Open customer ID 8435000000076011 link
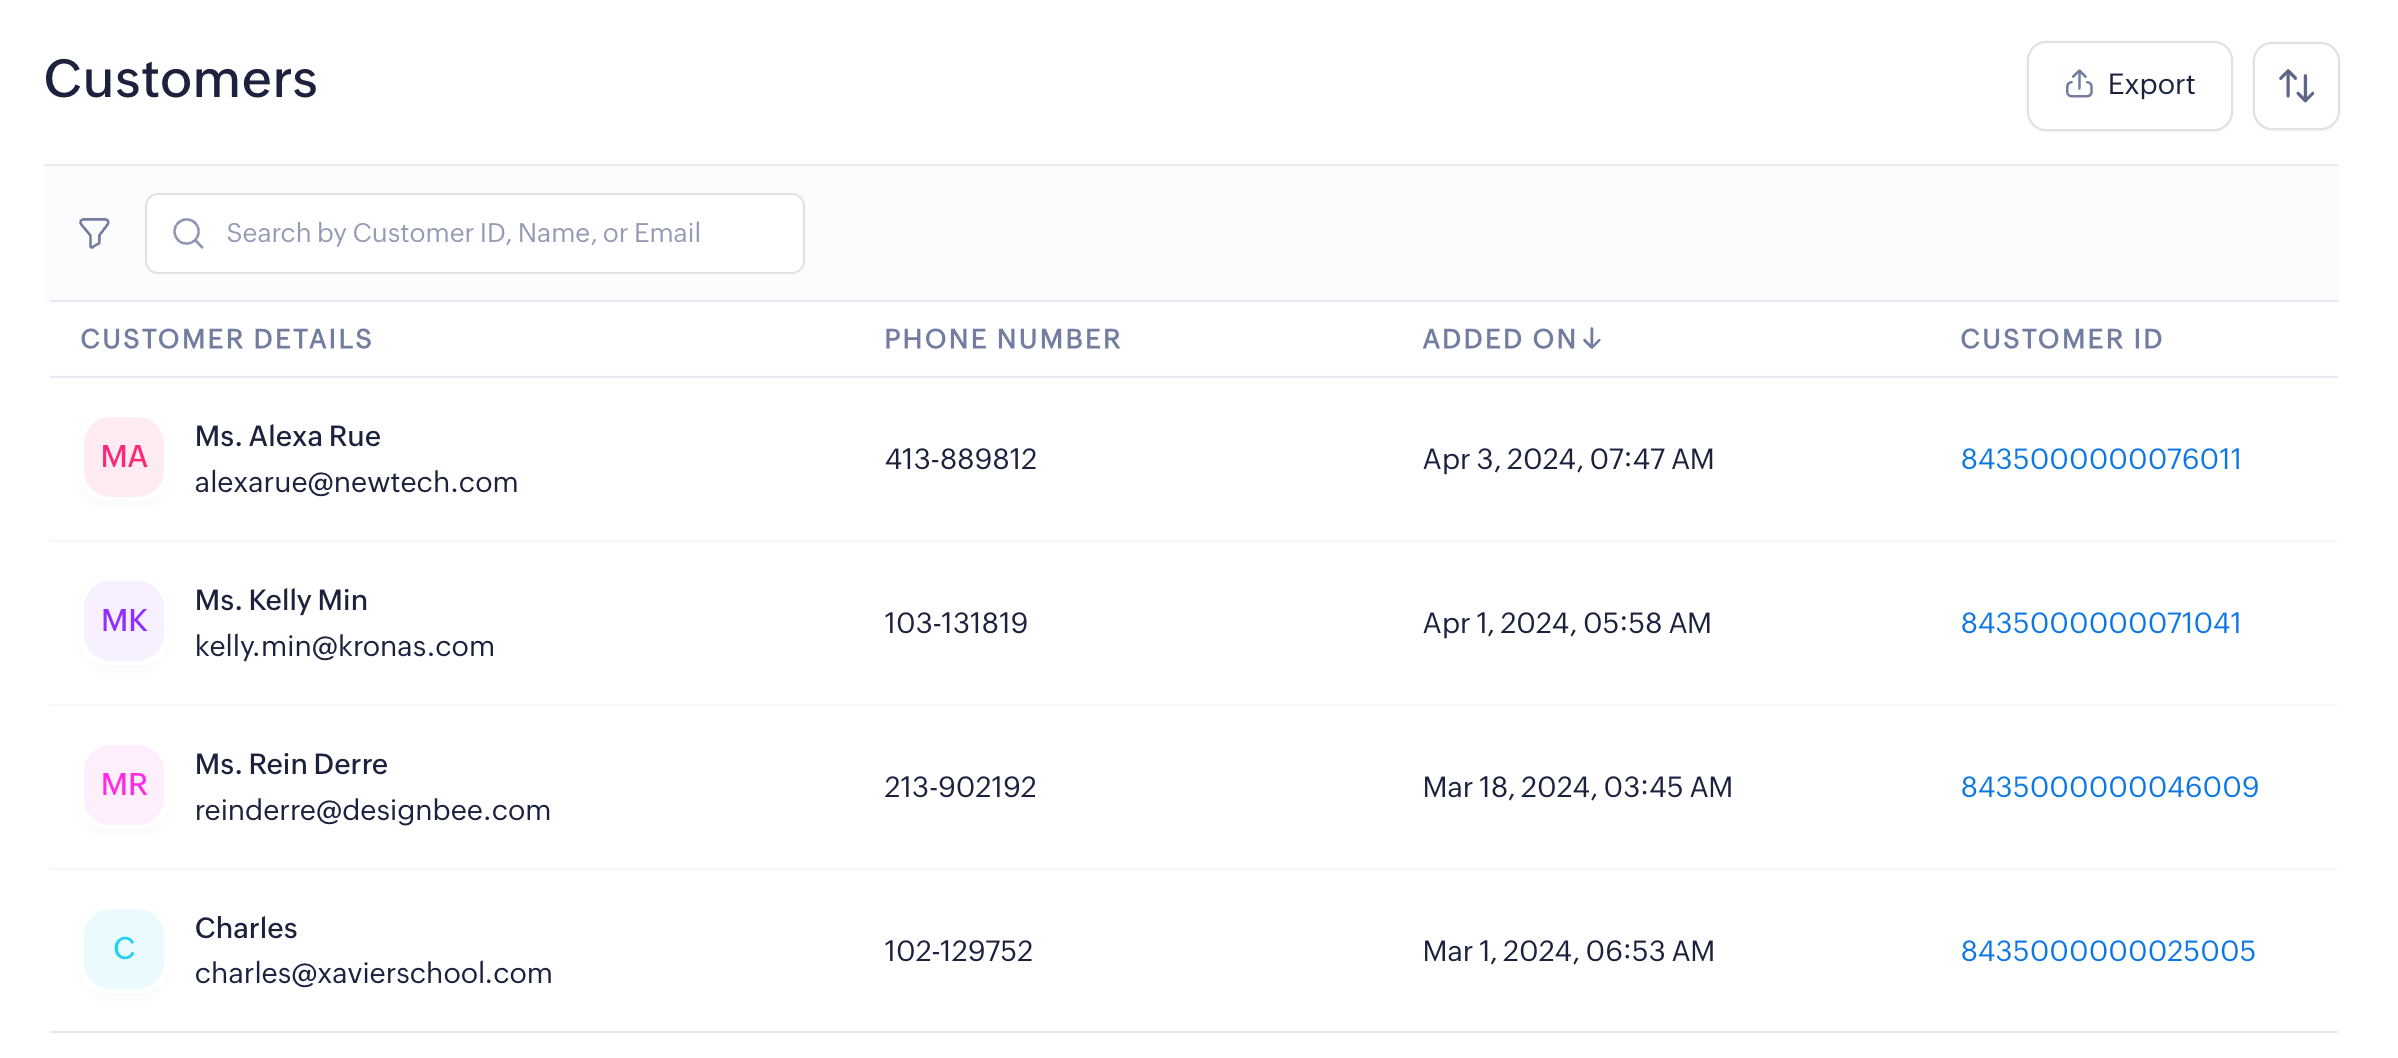This screenshot has height=1058, width=2398. (2100, 459)
